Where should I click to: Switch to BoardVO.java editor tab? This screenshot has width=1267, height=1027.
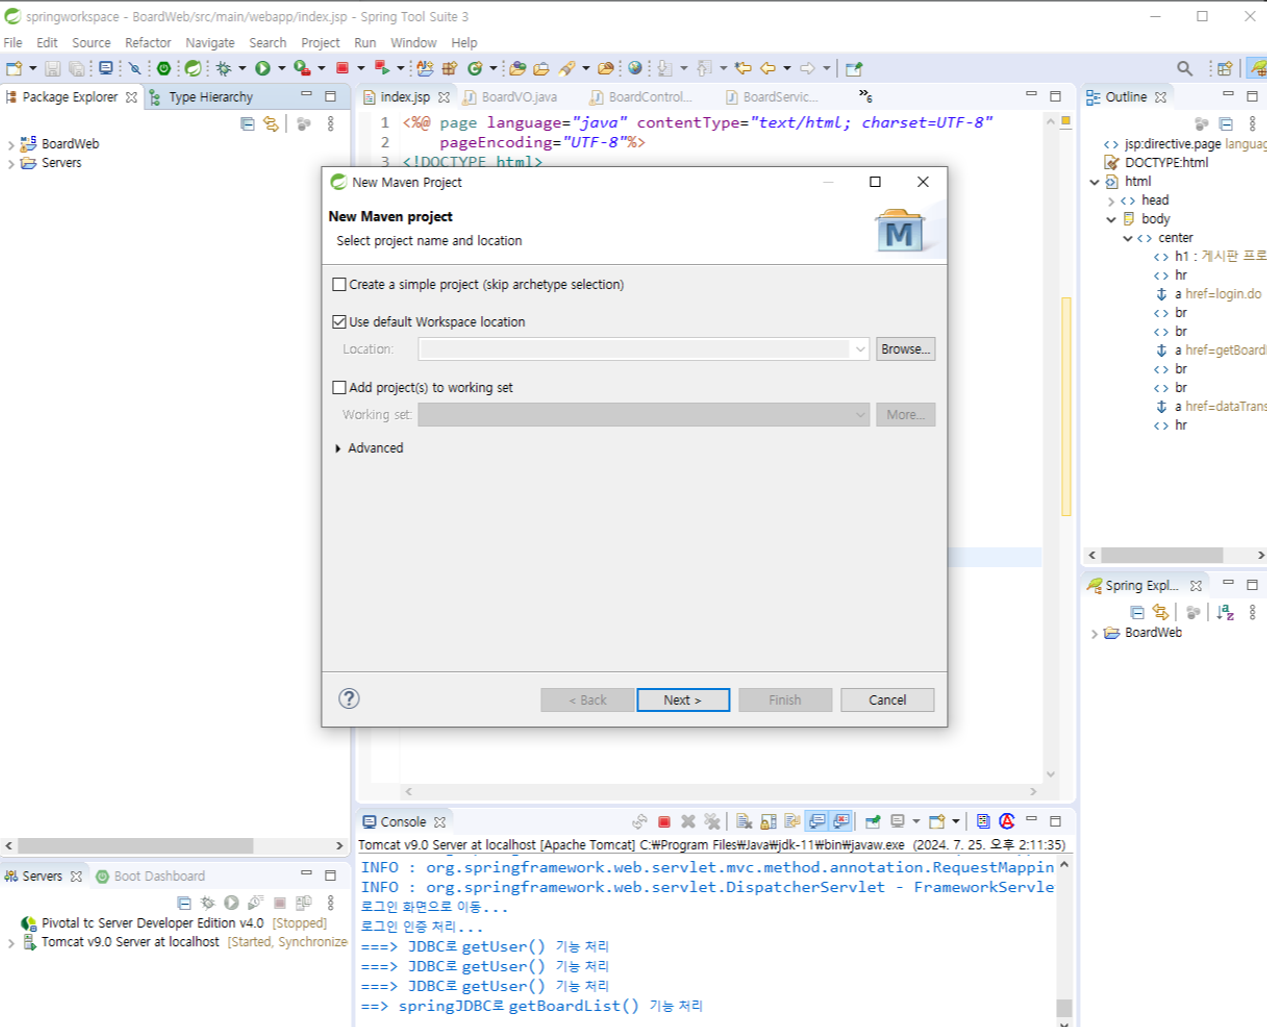click(x=510, y=97)
